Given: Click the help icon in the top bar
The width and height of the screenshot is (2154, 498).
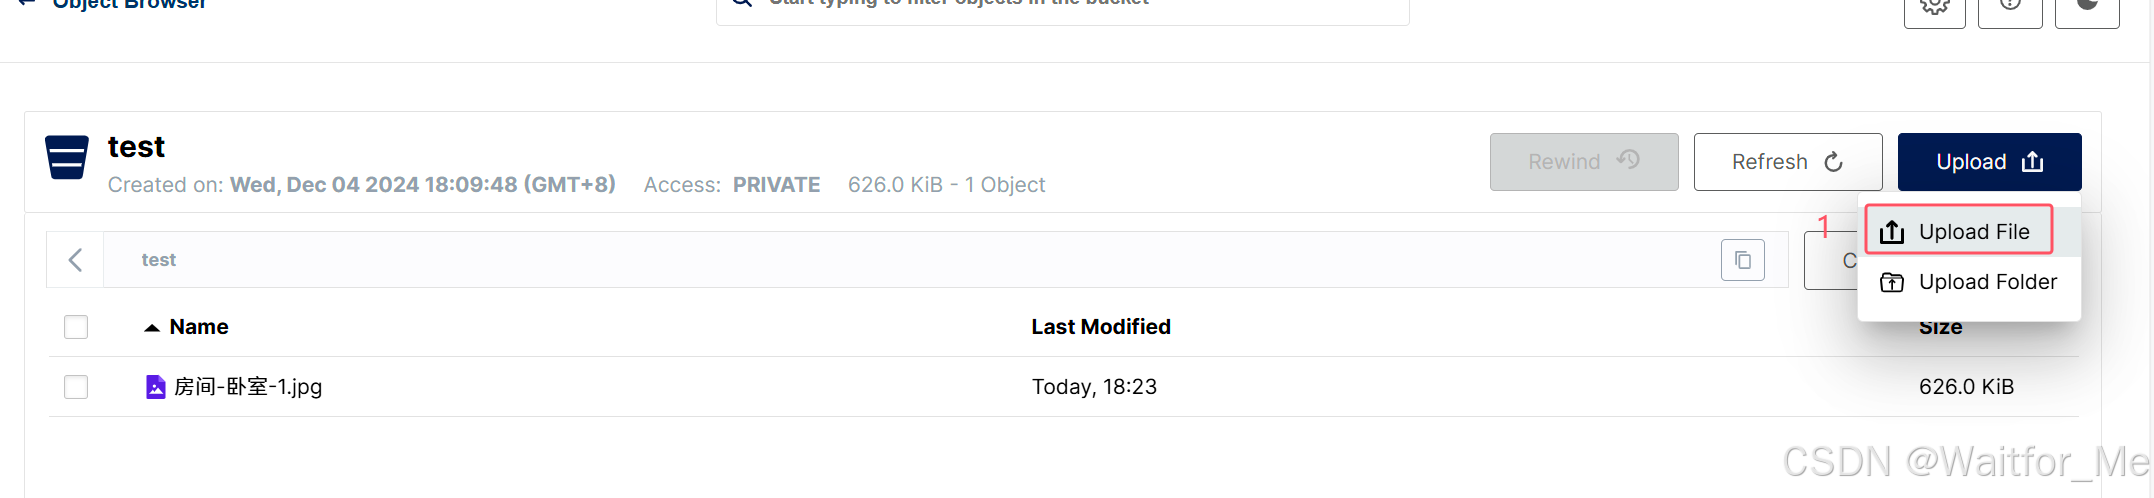Looking at the screenshot, I should coord(2010,8).
